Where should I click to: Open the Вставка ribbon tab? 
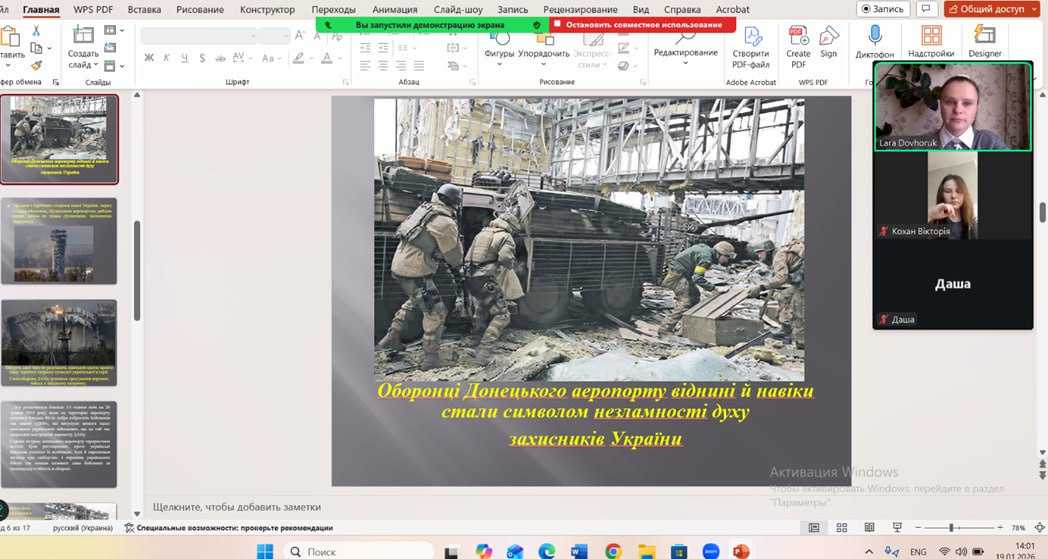pyautogui.click(x=145, y=9)
